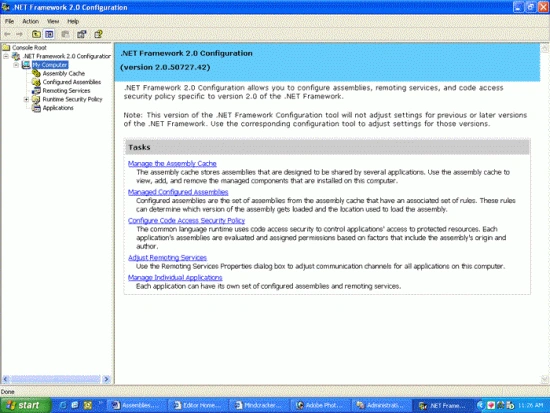Open the Managed Configured Assemblies link
This screenshot has height=413, width=550.
pos(178,192)
